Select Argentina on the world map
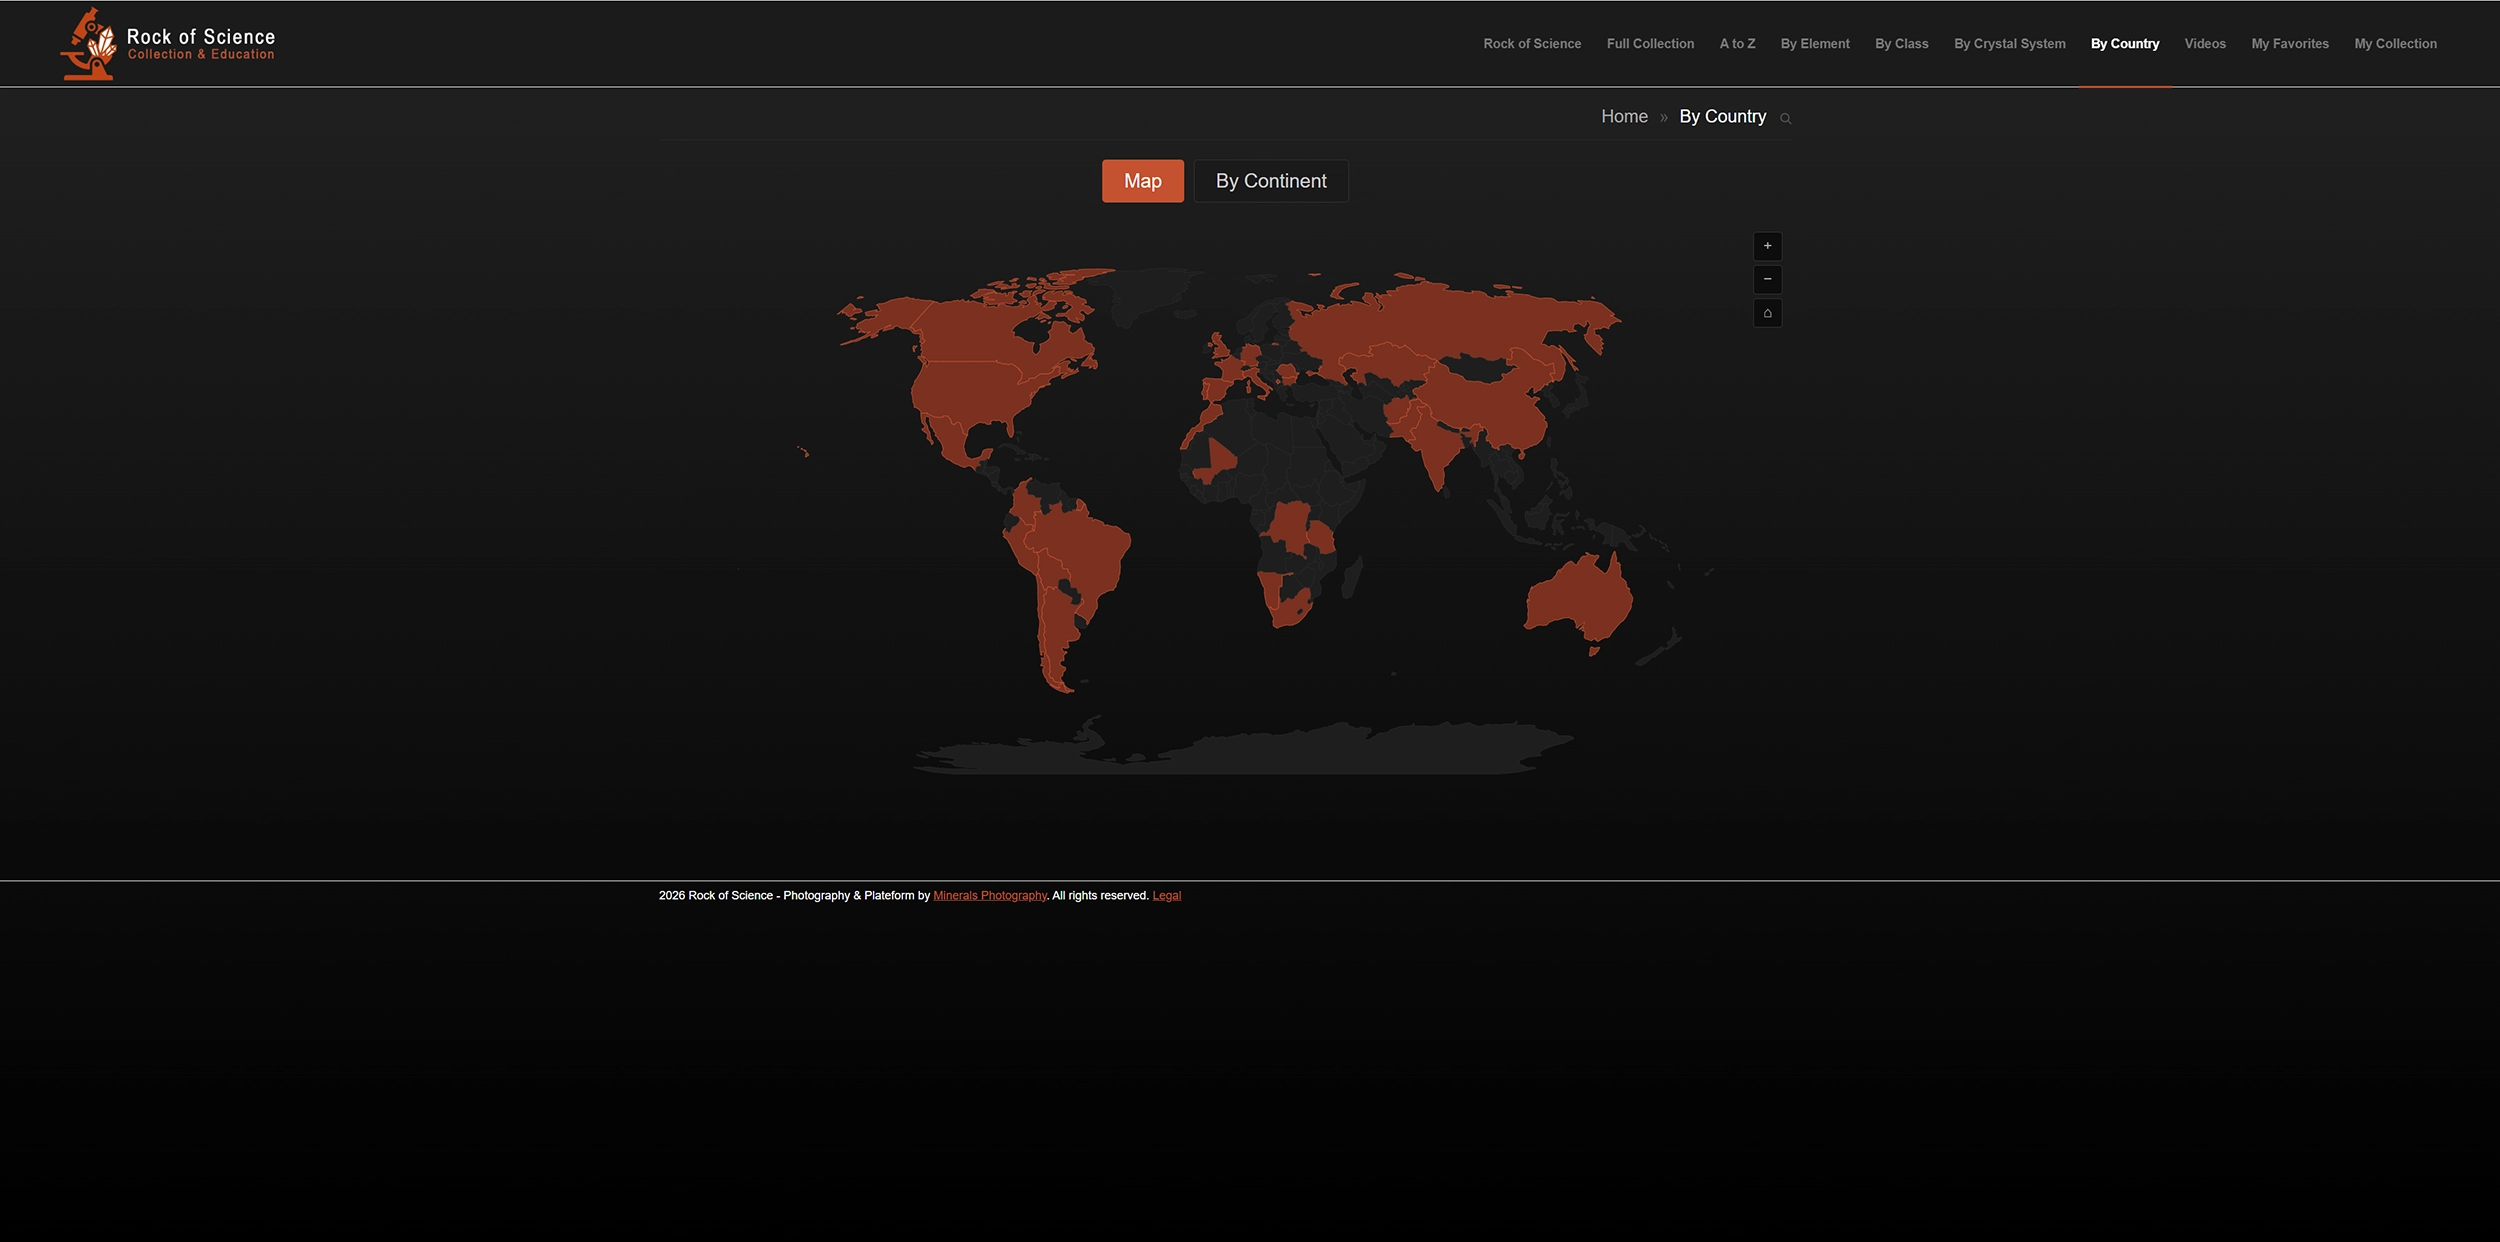This screenshot has width=2500, height=1242. tap(1057, 625)
